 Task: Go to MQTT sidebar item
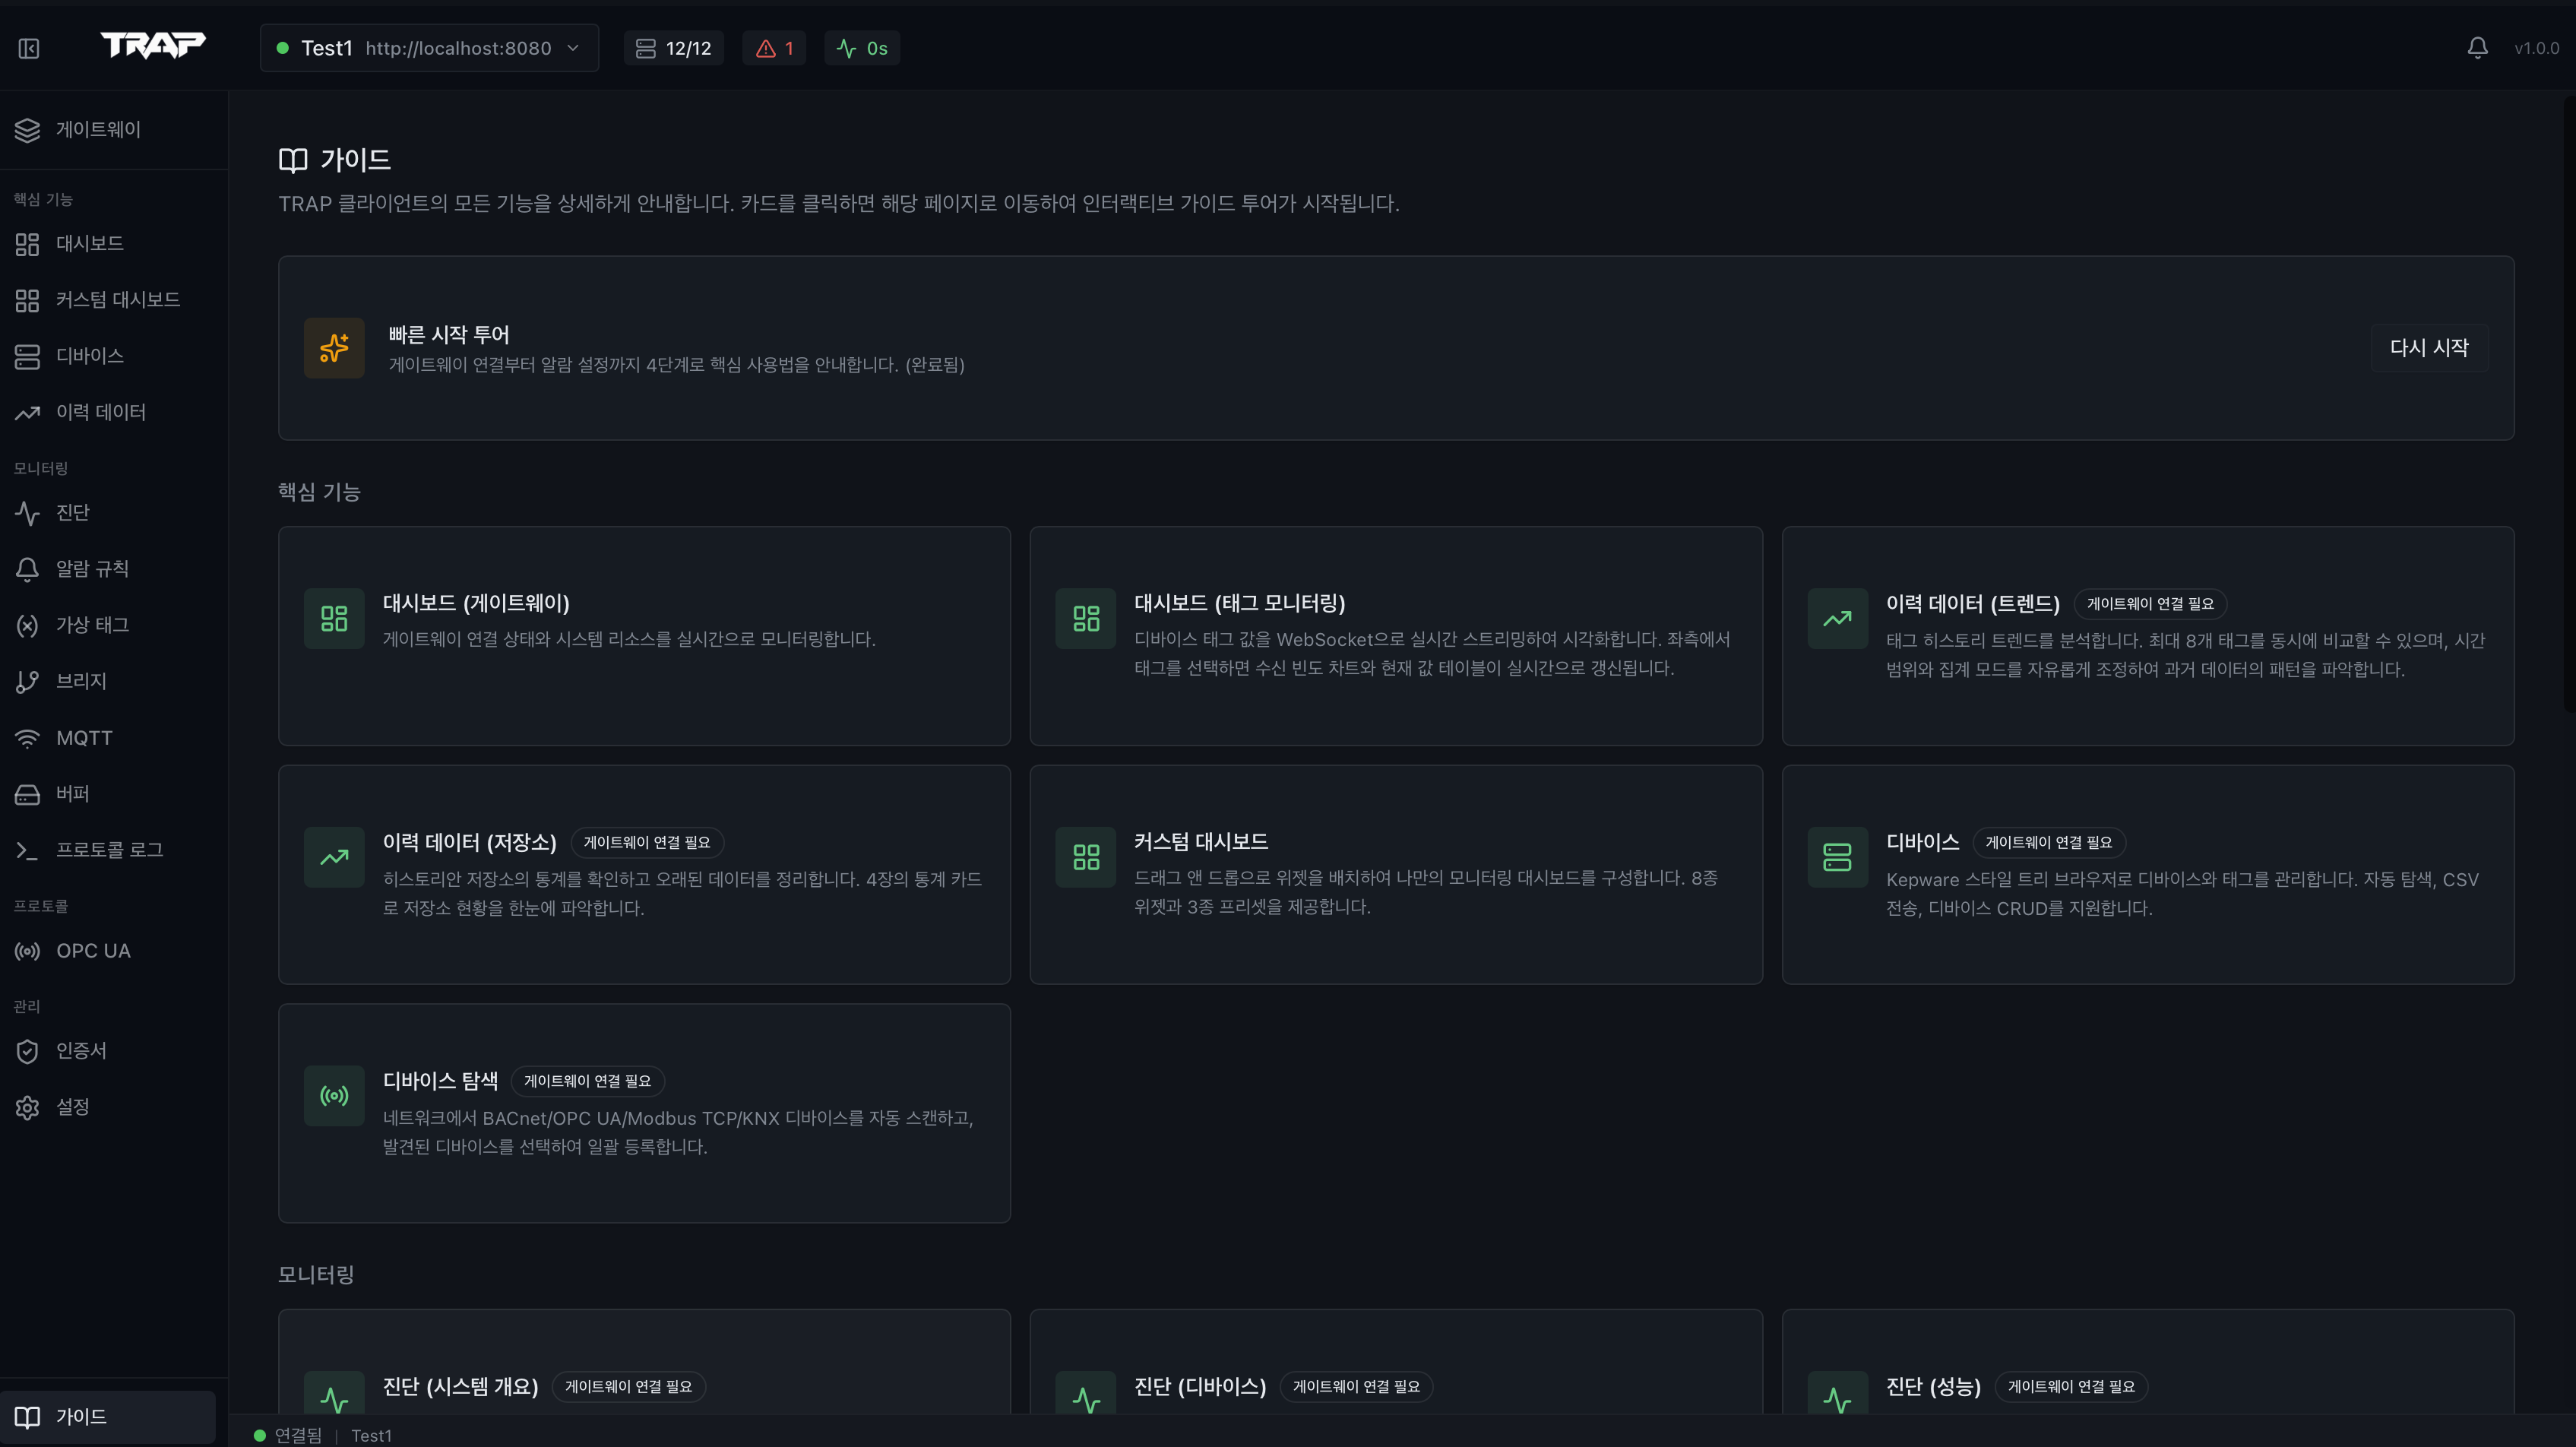pos(84,738)
